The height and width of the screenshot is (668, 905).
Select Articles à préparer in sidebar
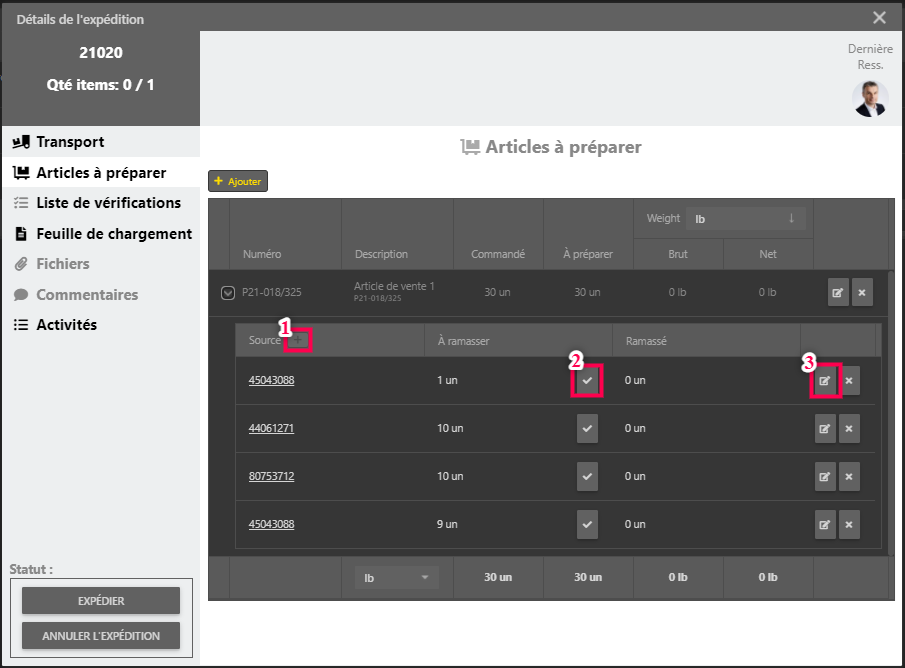click(101, 172)
